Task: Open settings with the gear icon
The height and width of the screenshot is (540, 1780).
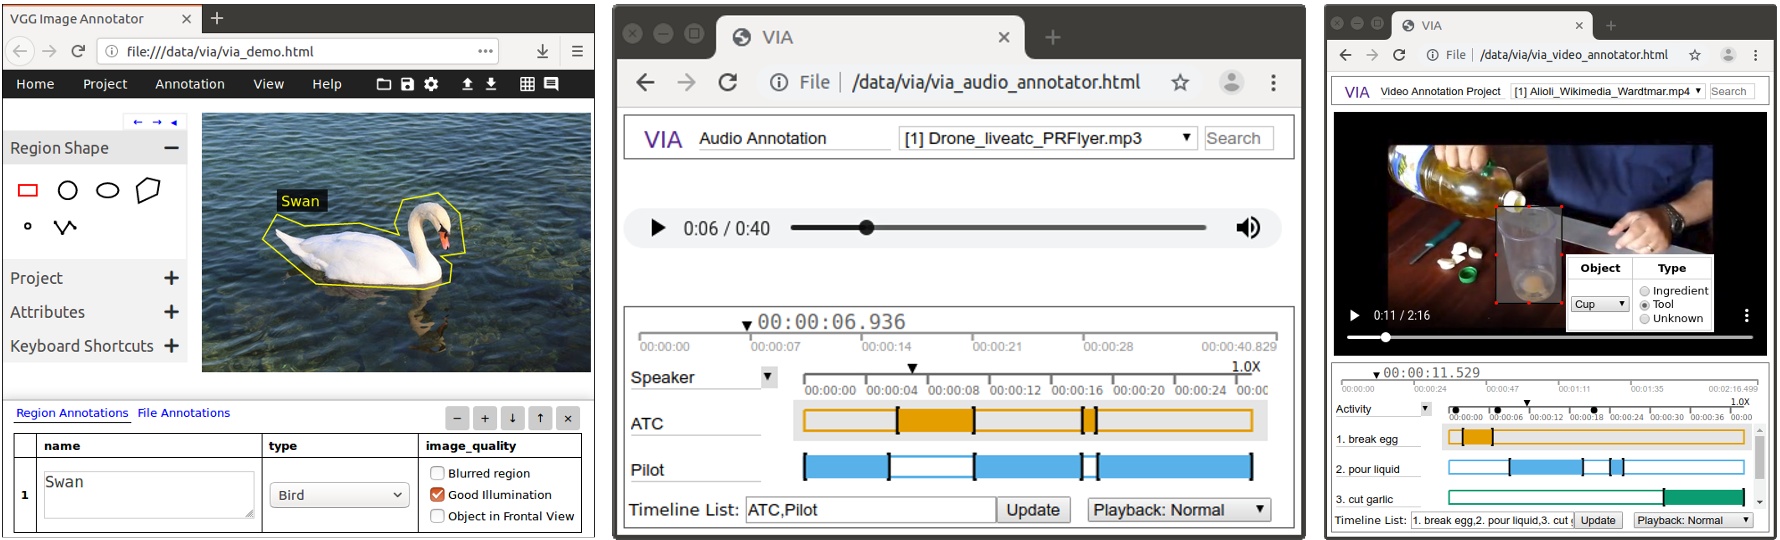Action: click(x=431, y=84)
